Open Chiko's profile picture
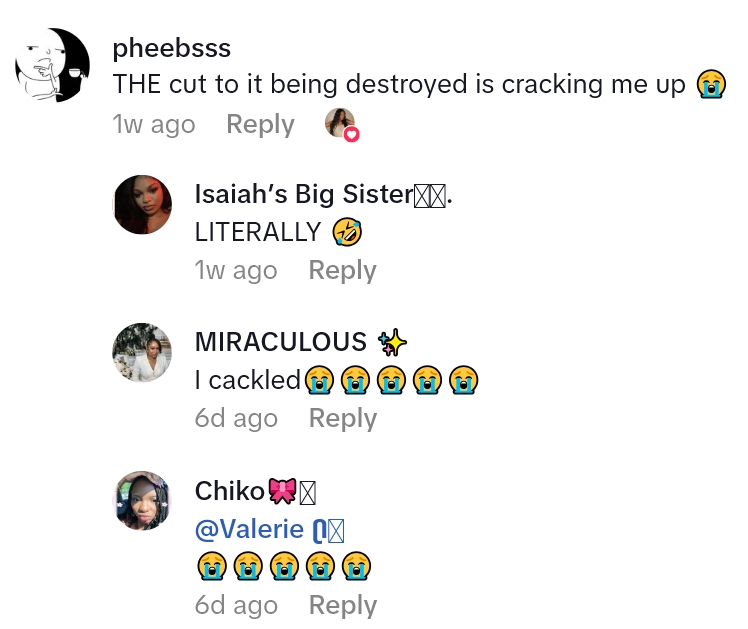The width and height of the screenshot is (748, 629). (143, 500)
